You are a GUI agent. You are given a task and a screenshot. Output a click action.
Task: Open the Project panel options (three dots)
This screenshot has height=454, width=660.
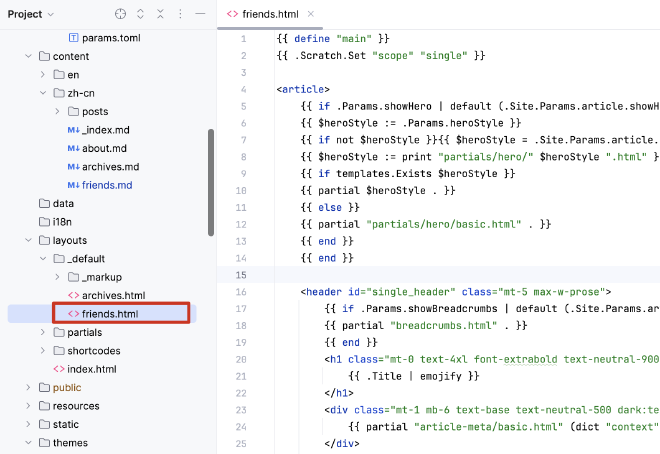pyautogui.click(x=181, y=14)
